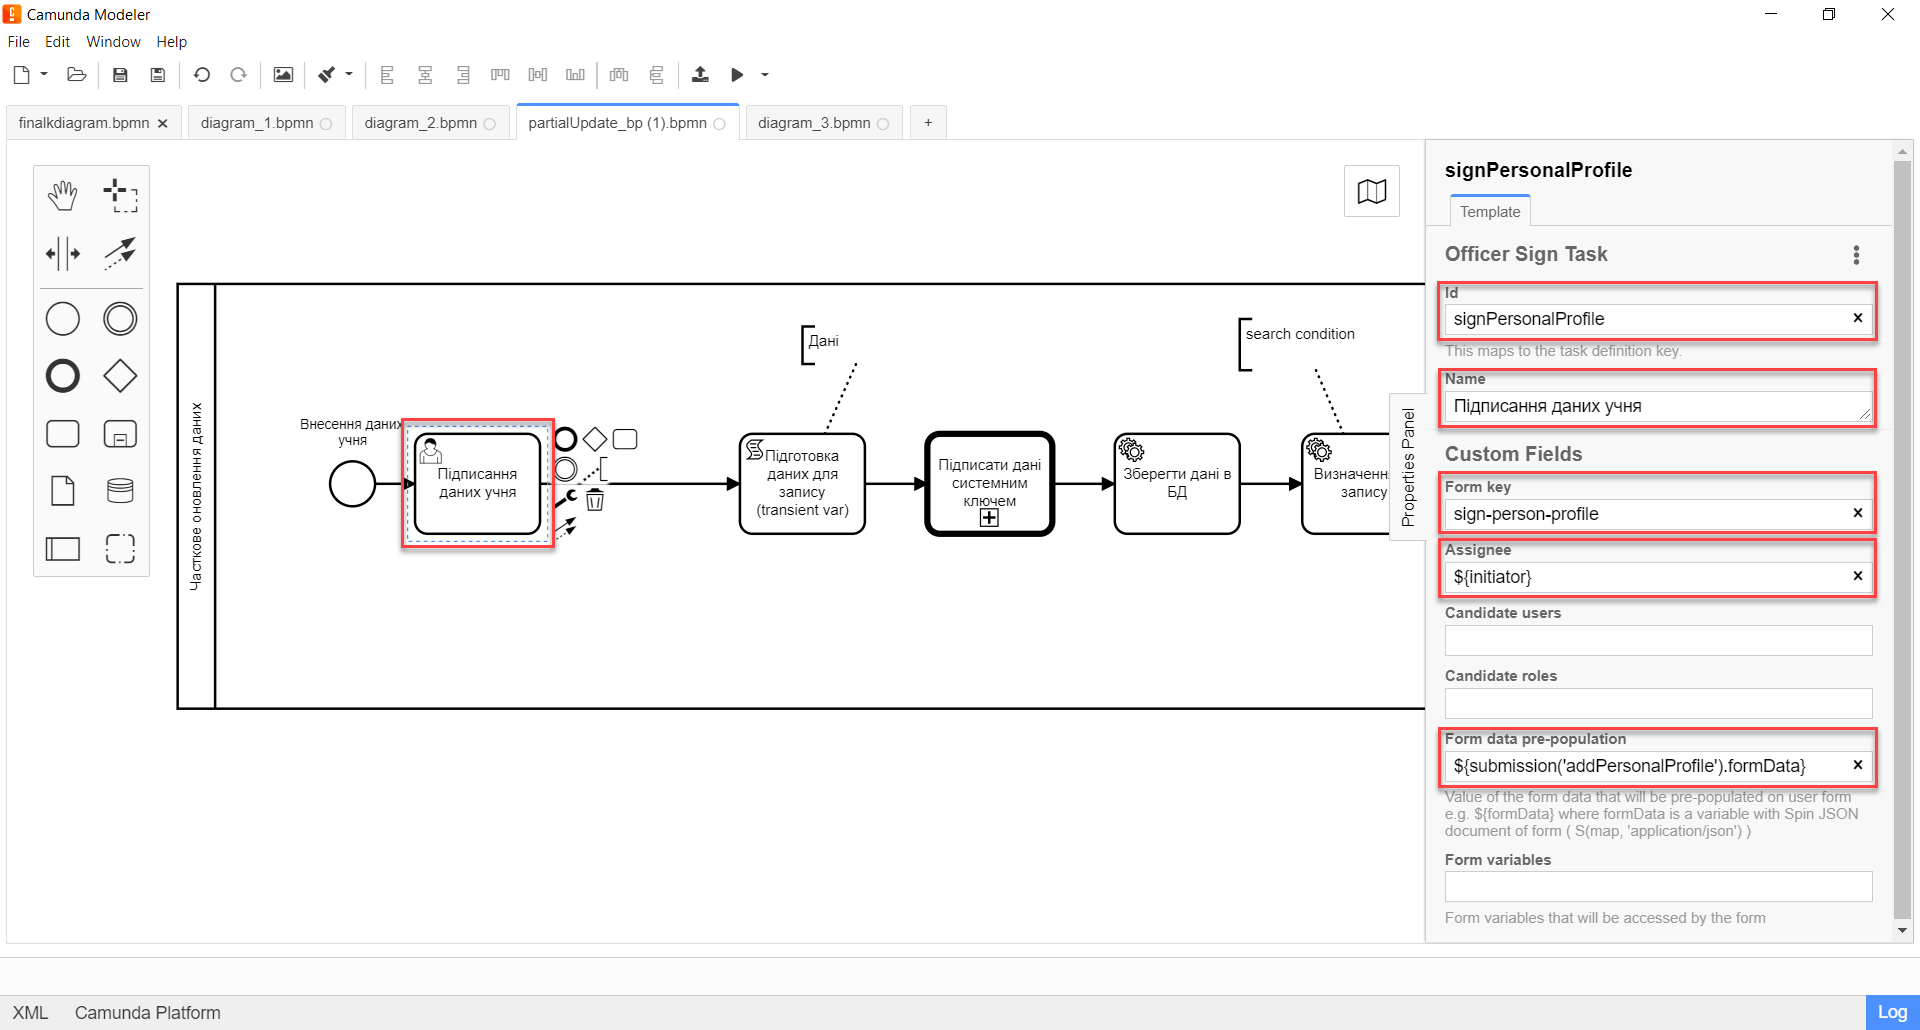This screenshot has width=1920, height=1030.
Task: Open the Log panel
Action: click(x=1892, y=1012)
